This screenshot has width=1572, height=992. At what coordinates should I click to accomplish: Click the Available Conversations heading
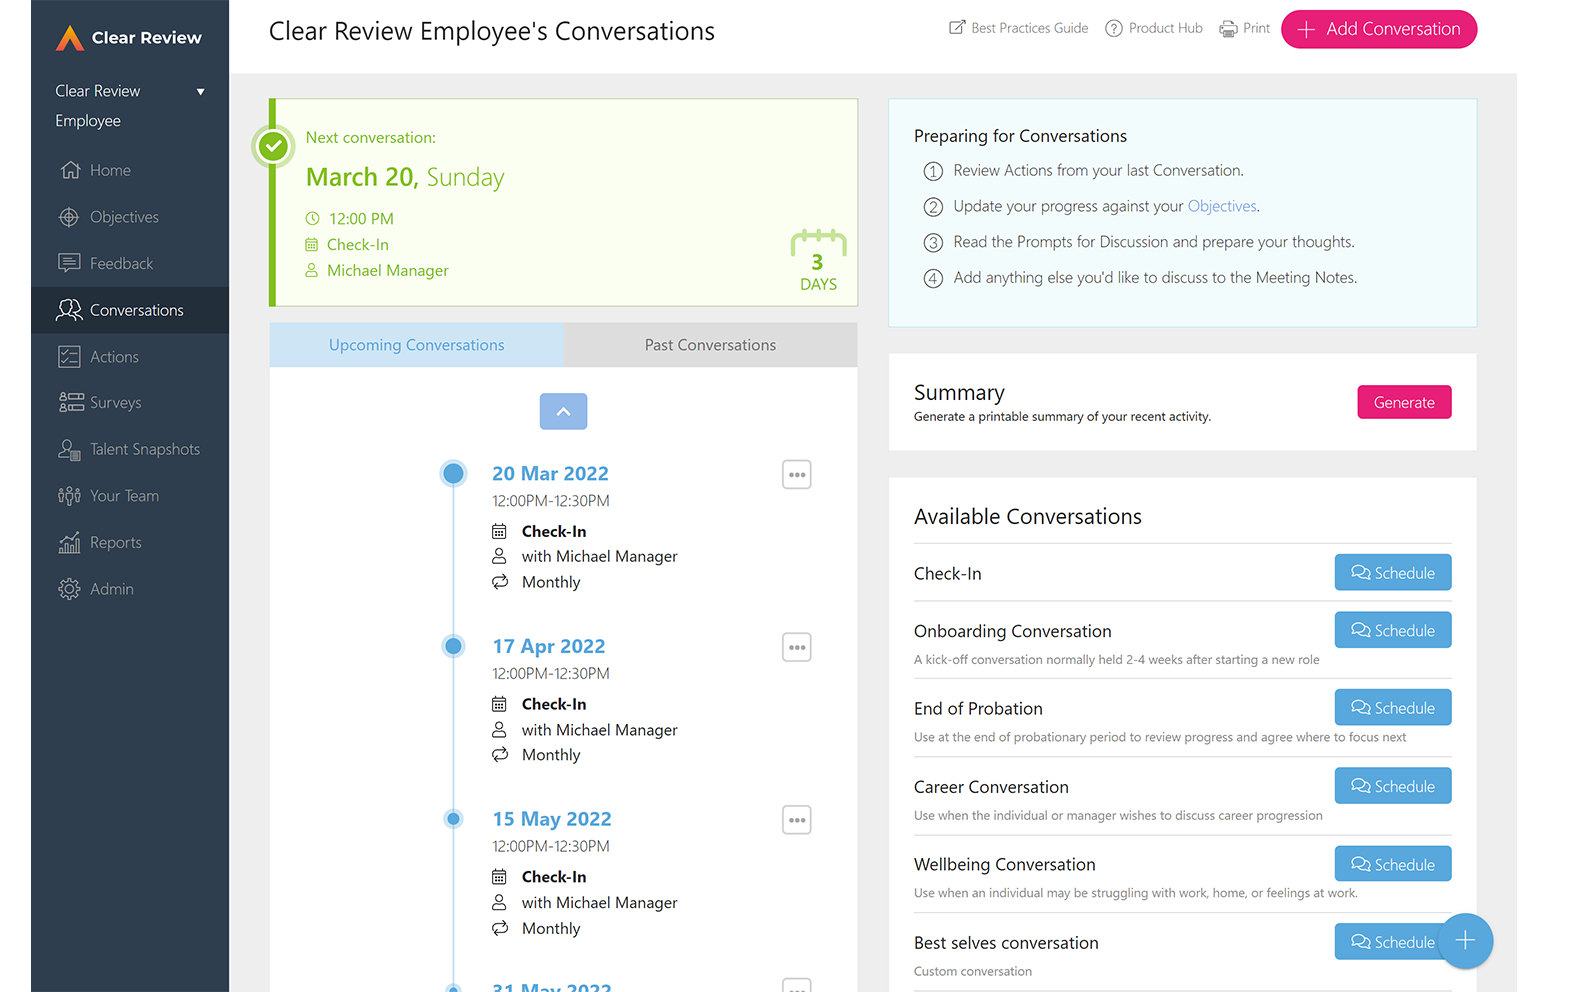tap(1028, 517)
